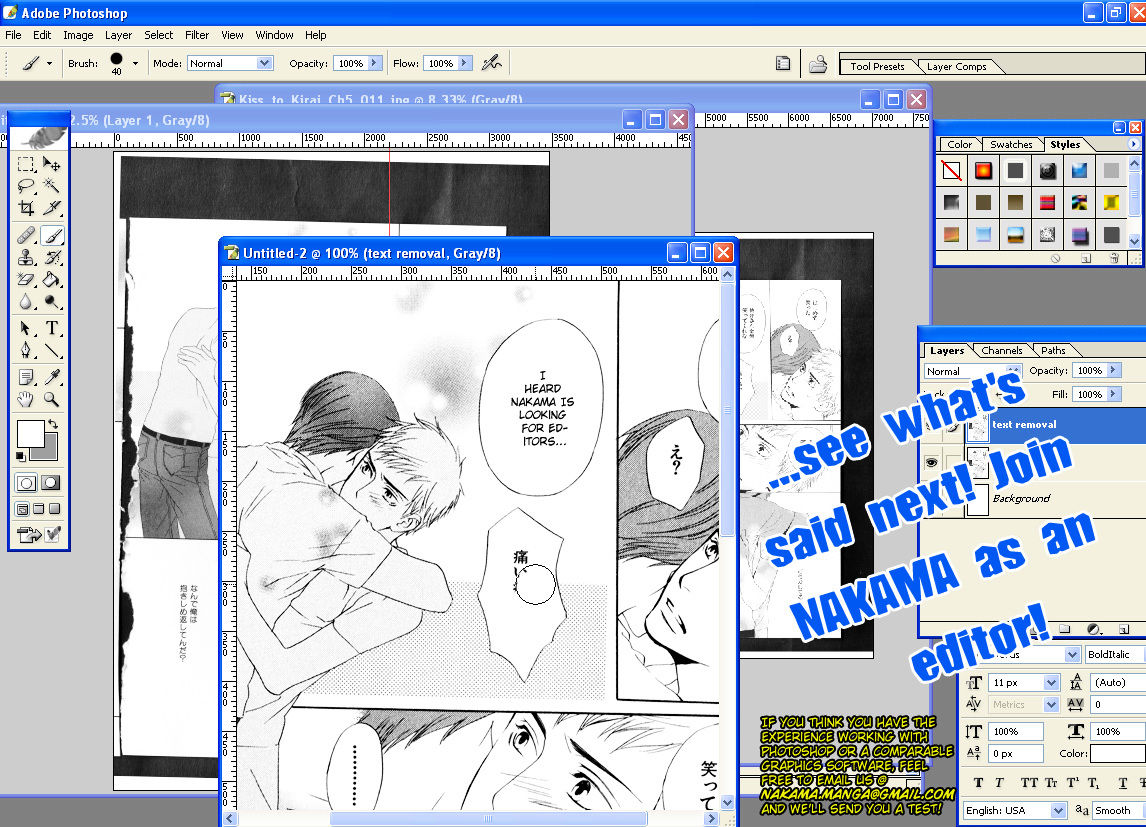This screenshot has height=827, width=1146.
Task: Open the Tool Presets tab
Action: pyautogui.click(x=877, y=66)
